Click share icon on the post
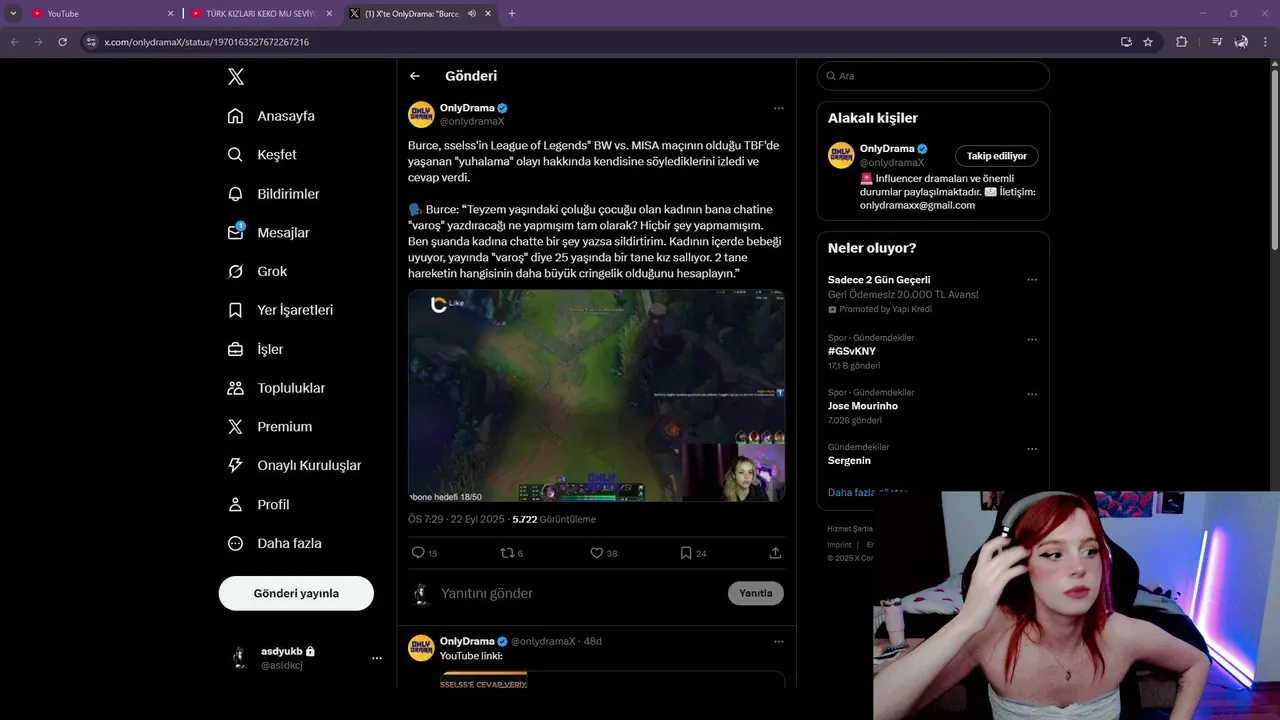The width and height of the screenshot is (1280, 720). coord(775,553)
